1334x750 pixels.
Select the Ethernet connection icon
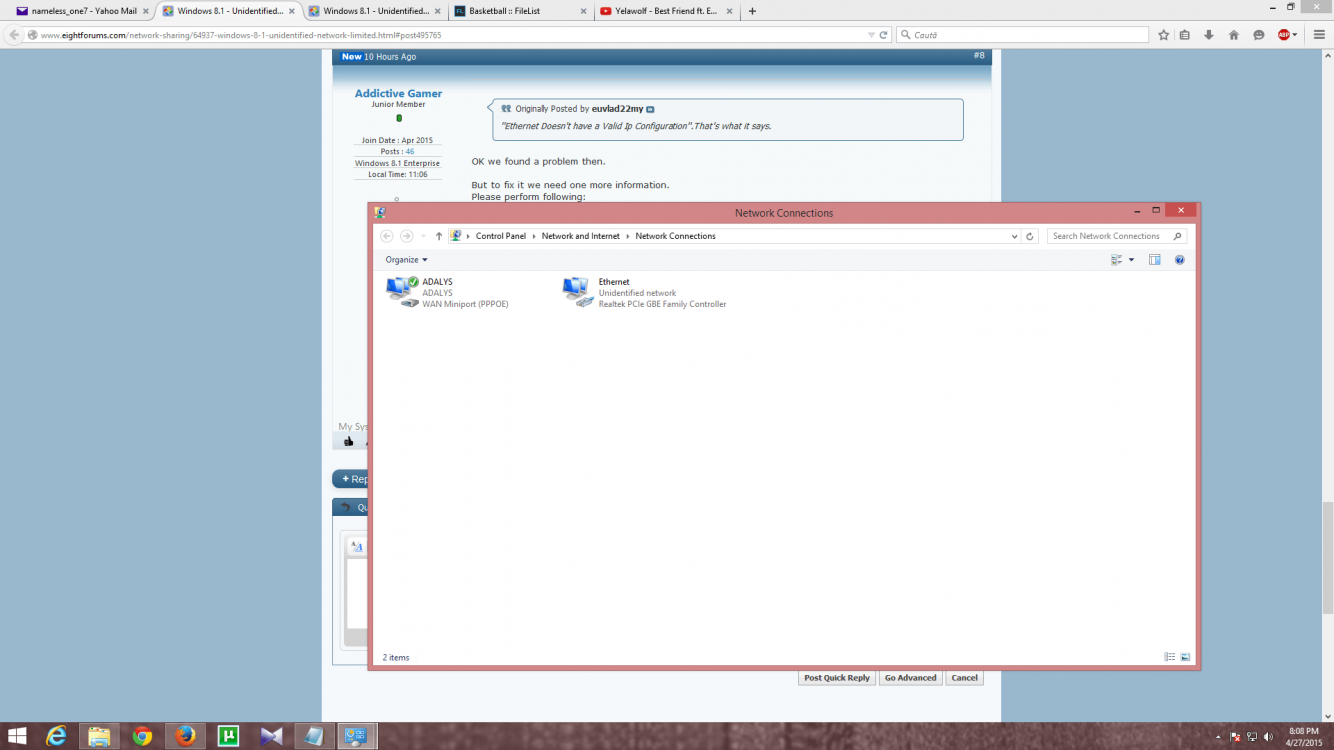click(578, 292)
